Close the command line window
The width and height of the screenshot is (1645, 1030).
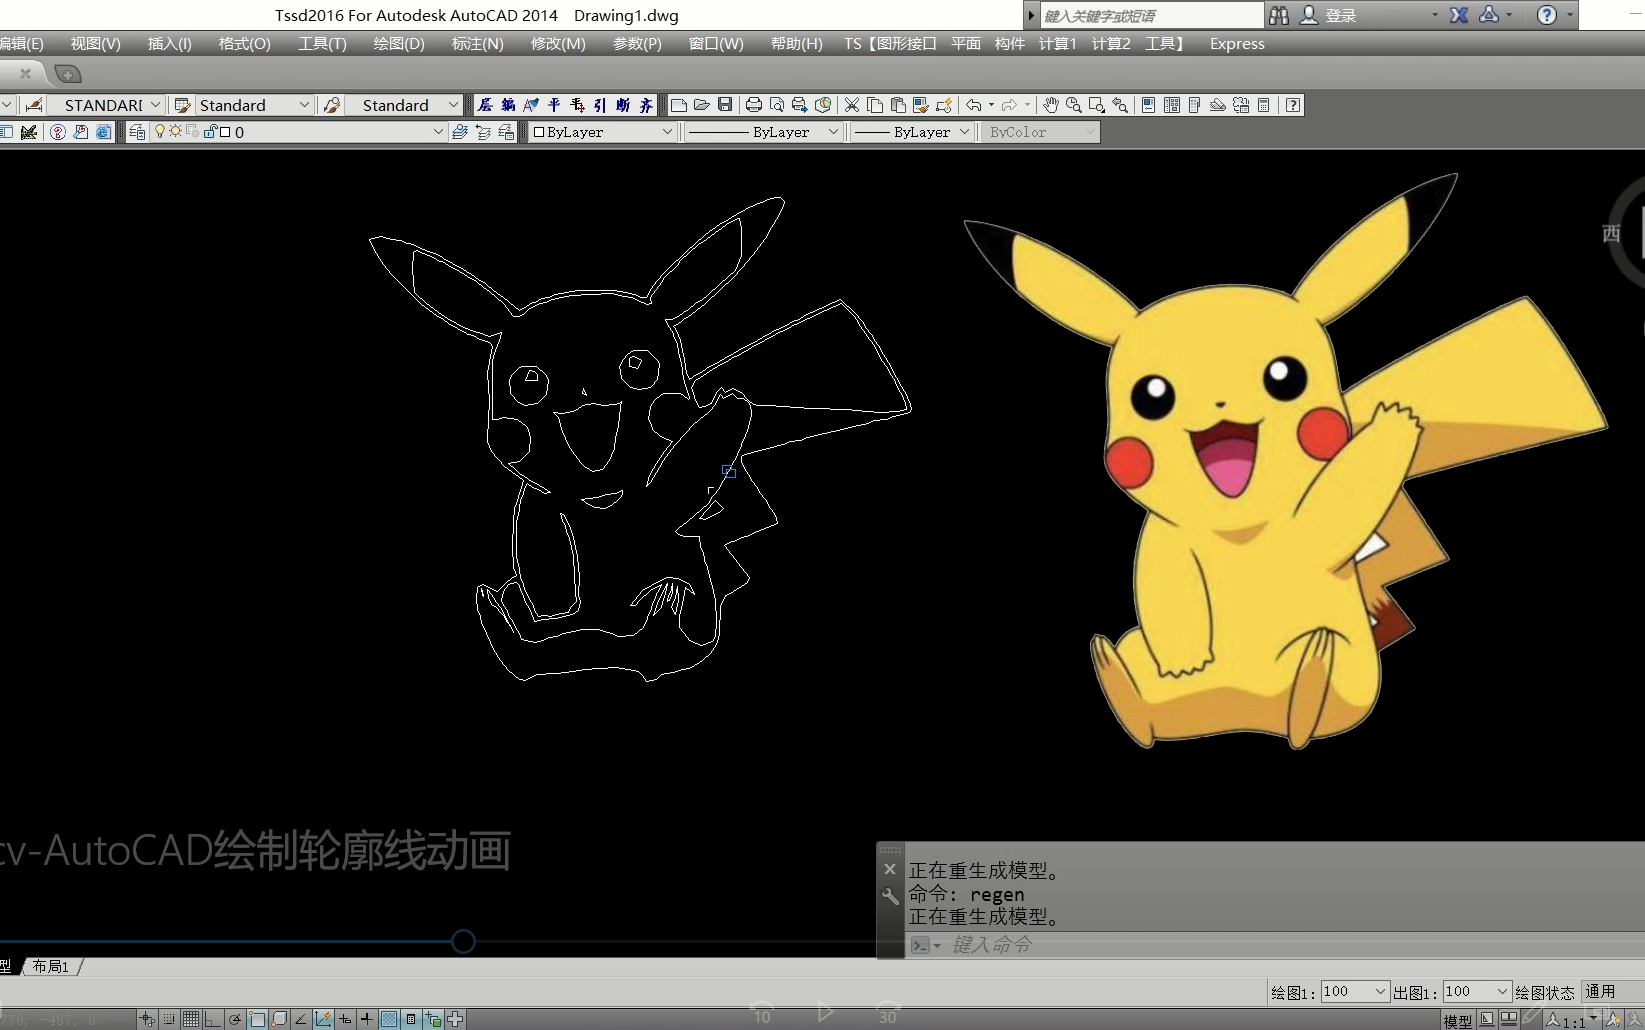coord(890,869)
